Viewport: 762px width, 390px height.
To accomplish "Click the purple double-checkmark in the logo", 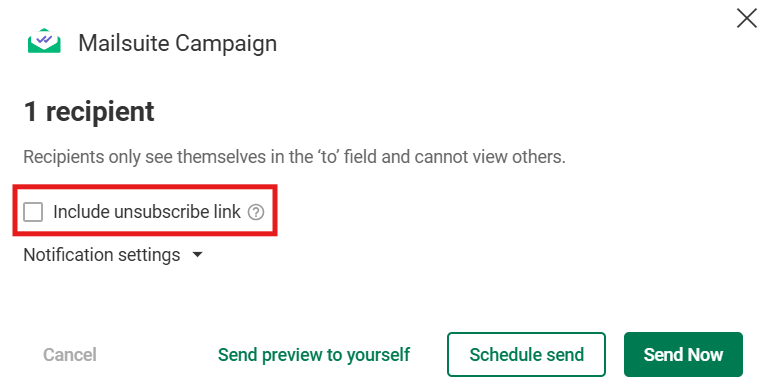I will tap(44, 39).
